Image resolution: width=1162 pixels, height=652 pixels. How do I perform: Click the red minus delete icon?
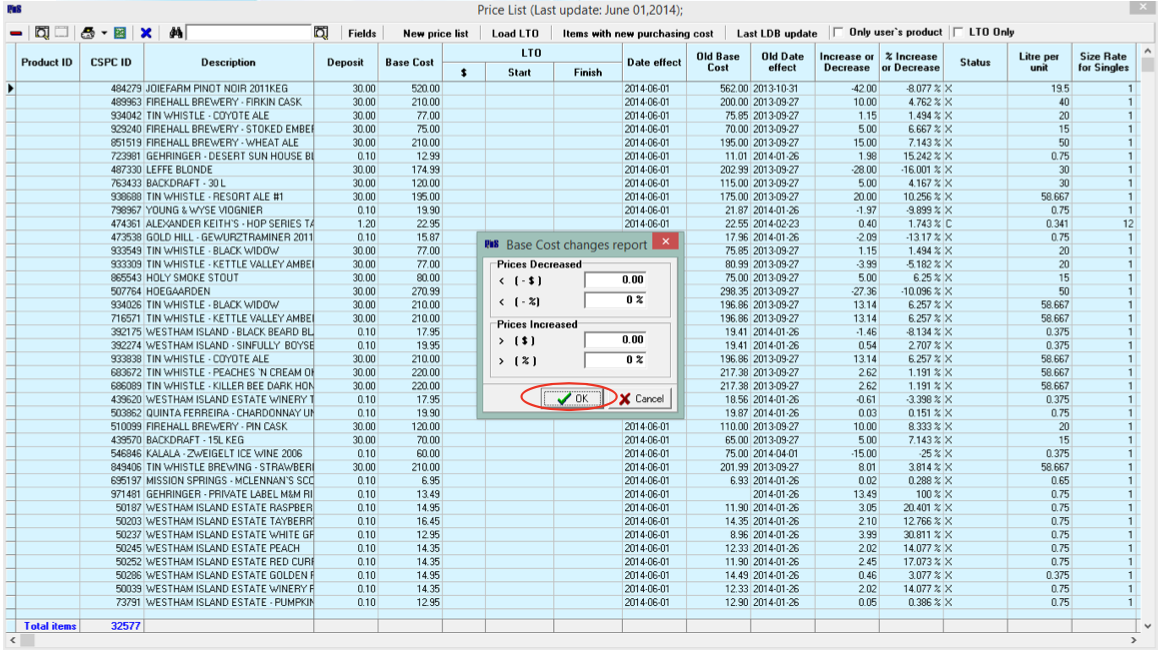(x=16, y=33)
